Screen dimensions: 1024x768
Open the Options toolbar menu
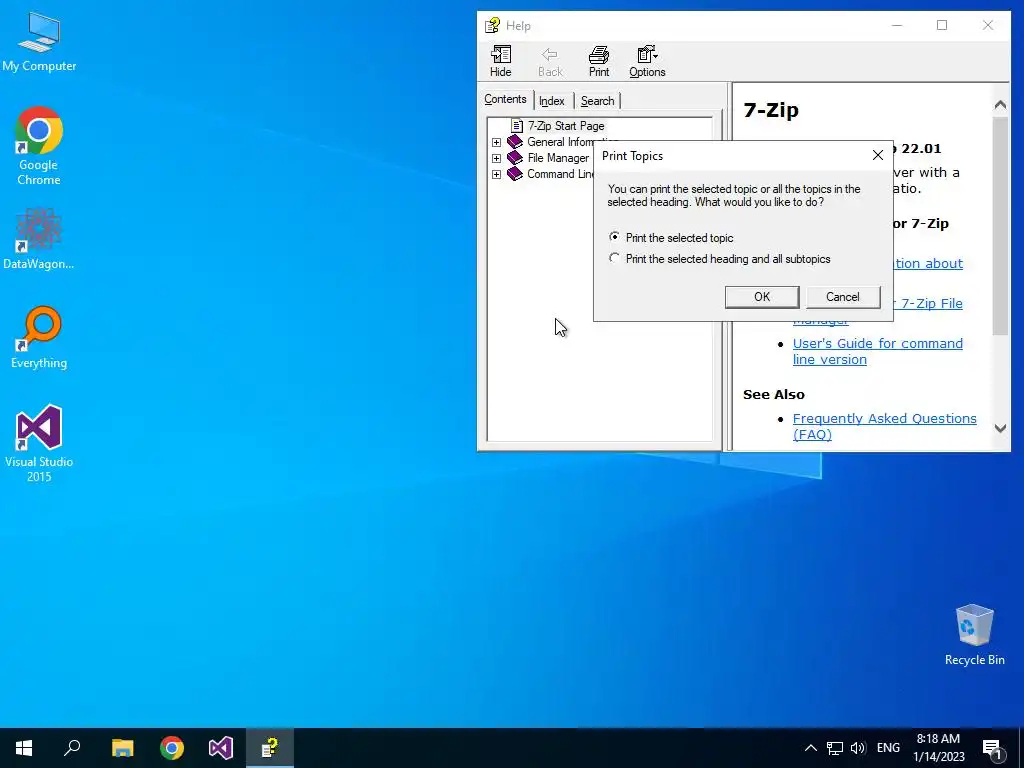tap(647, 61)
